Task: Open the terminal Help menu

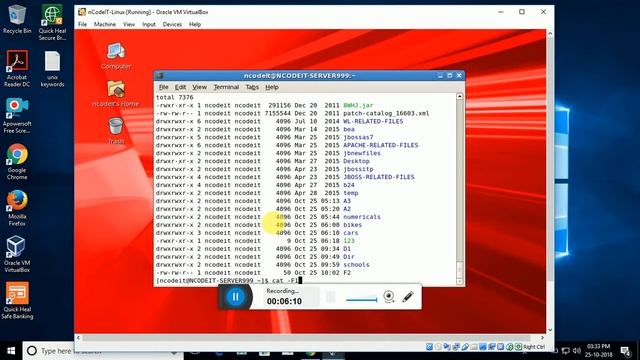Action: (x=272, y=87)
